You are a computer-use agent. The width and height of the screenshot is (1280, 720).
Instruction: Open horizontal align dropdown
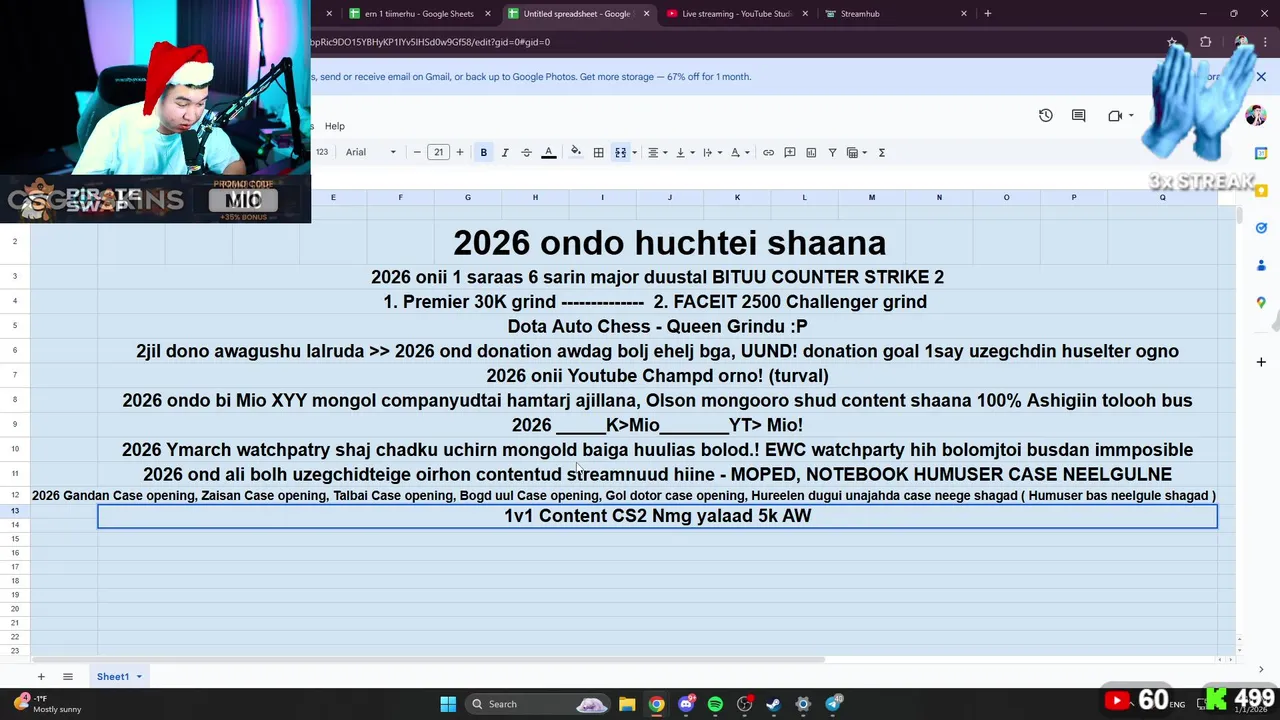[657, 152]
